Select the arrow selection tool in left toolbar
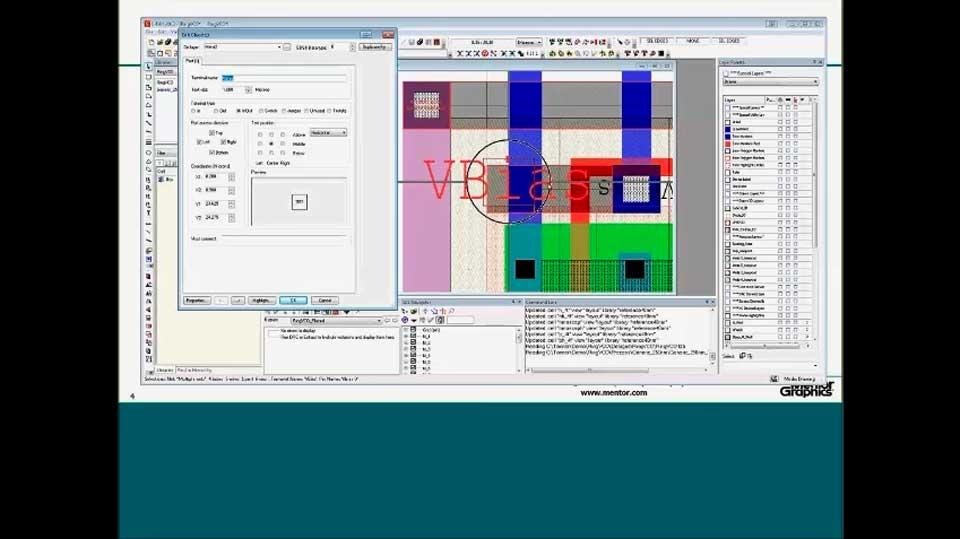The width and height of the screenshot is (960, 539). [x=149, y=65]
